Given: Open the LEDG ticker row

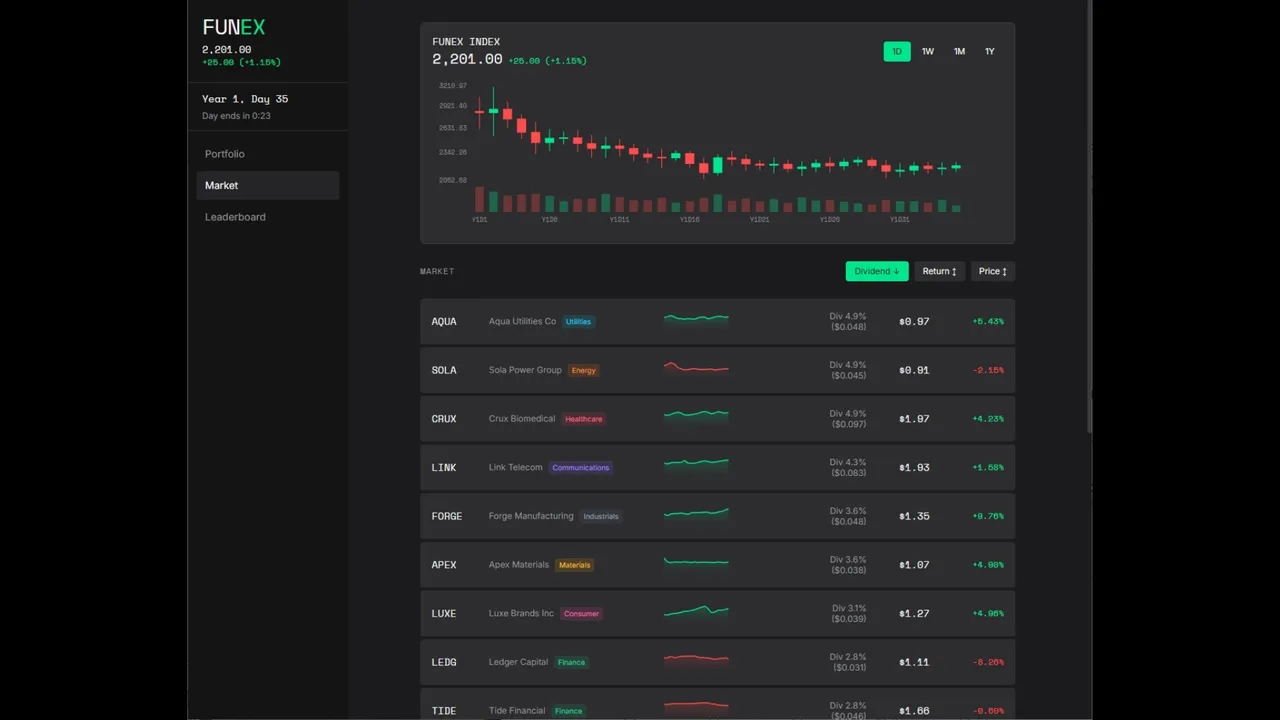Looking at the screenshot, I should 717,662.
